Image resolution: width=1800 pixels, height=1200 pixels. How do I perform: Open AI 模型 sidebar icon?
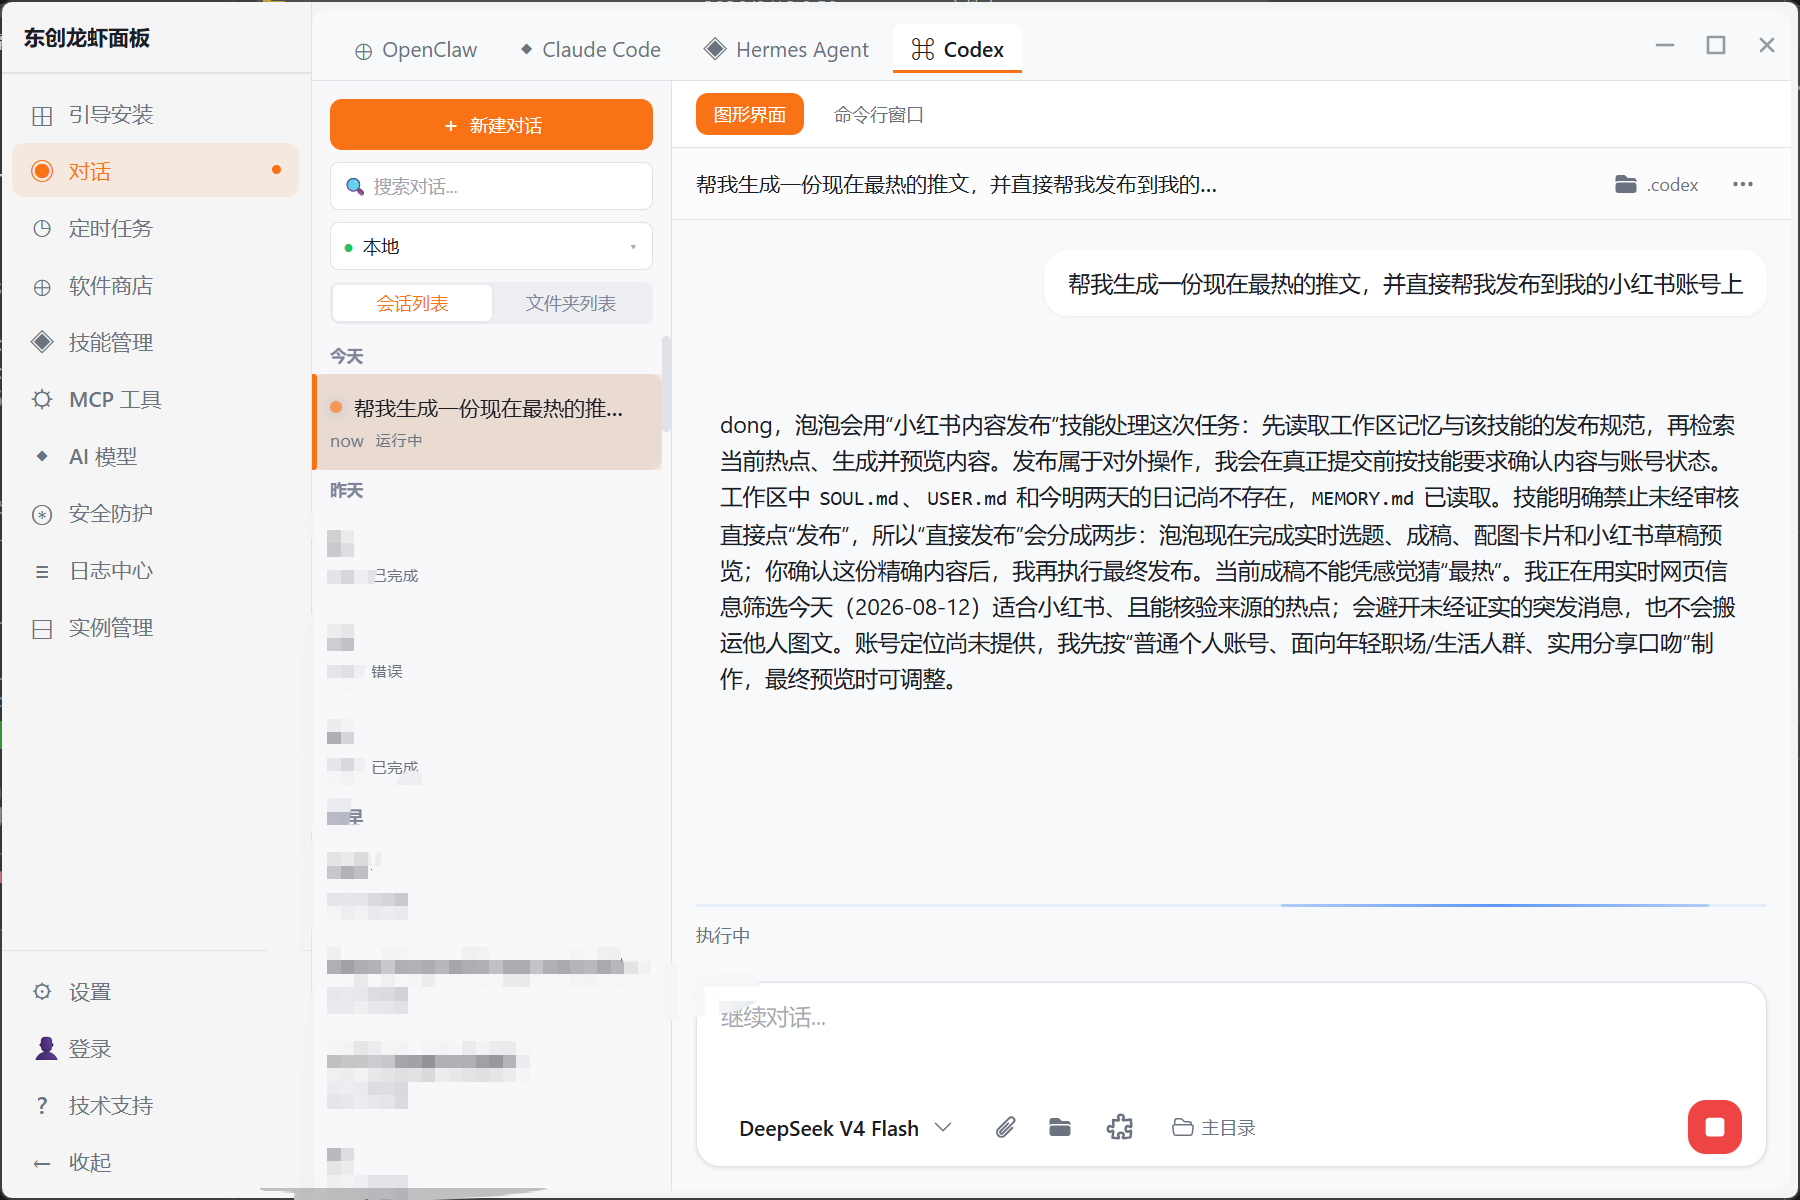click(x=42, y=456)
